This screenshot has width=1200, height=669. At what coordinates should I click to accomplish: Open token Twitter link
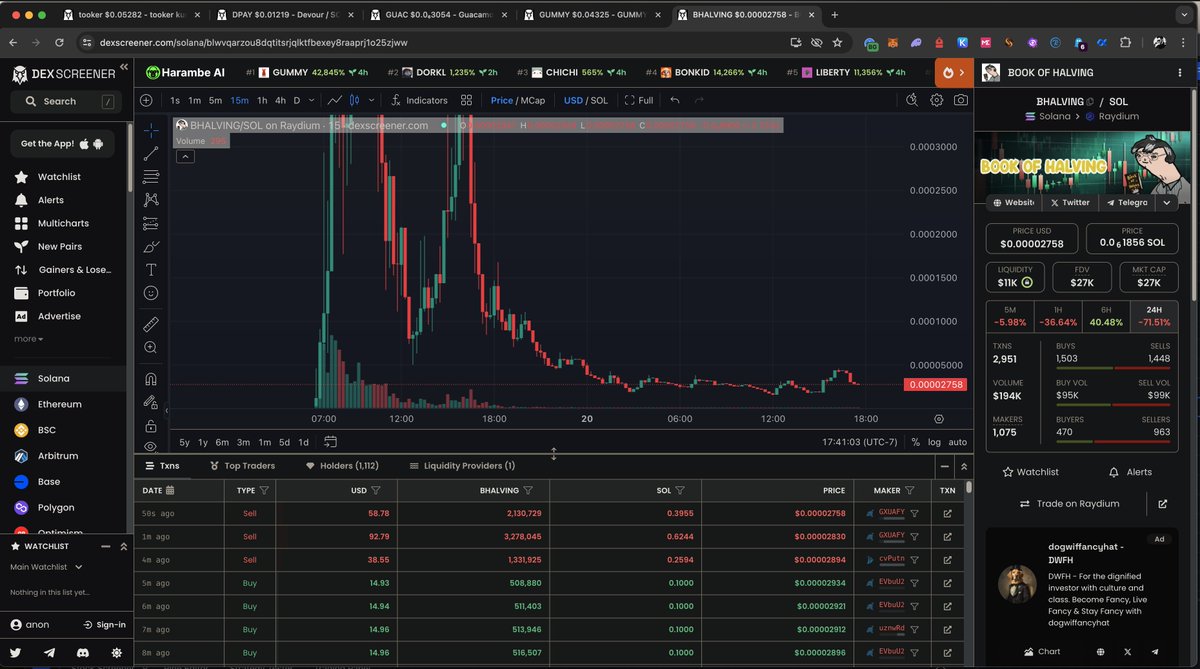[x=1068, y=202]
